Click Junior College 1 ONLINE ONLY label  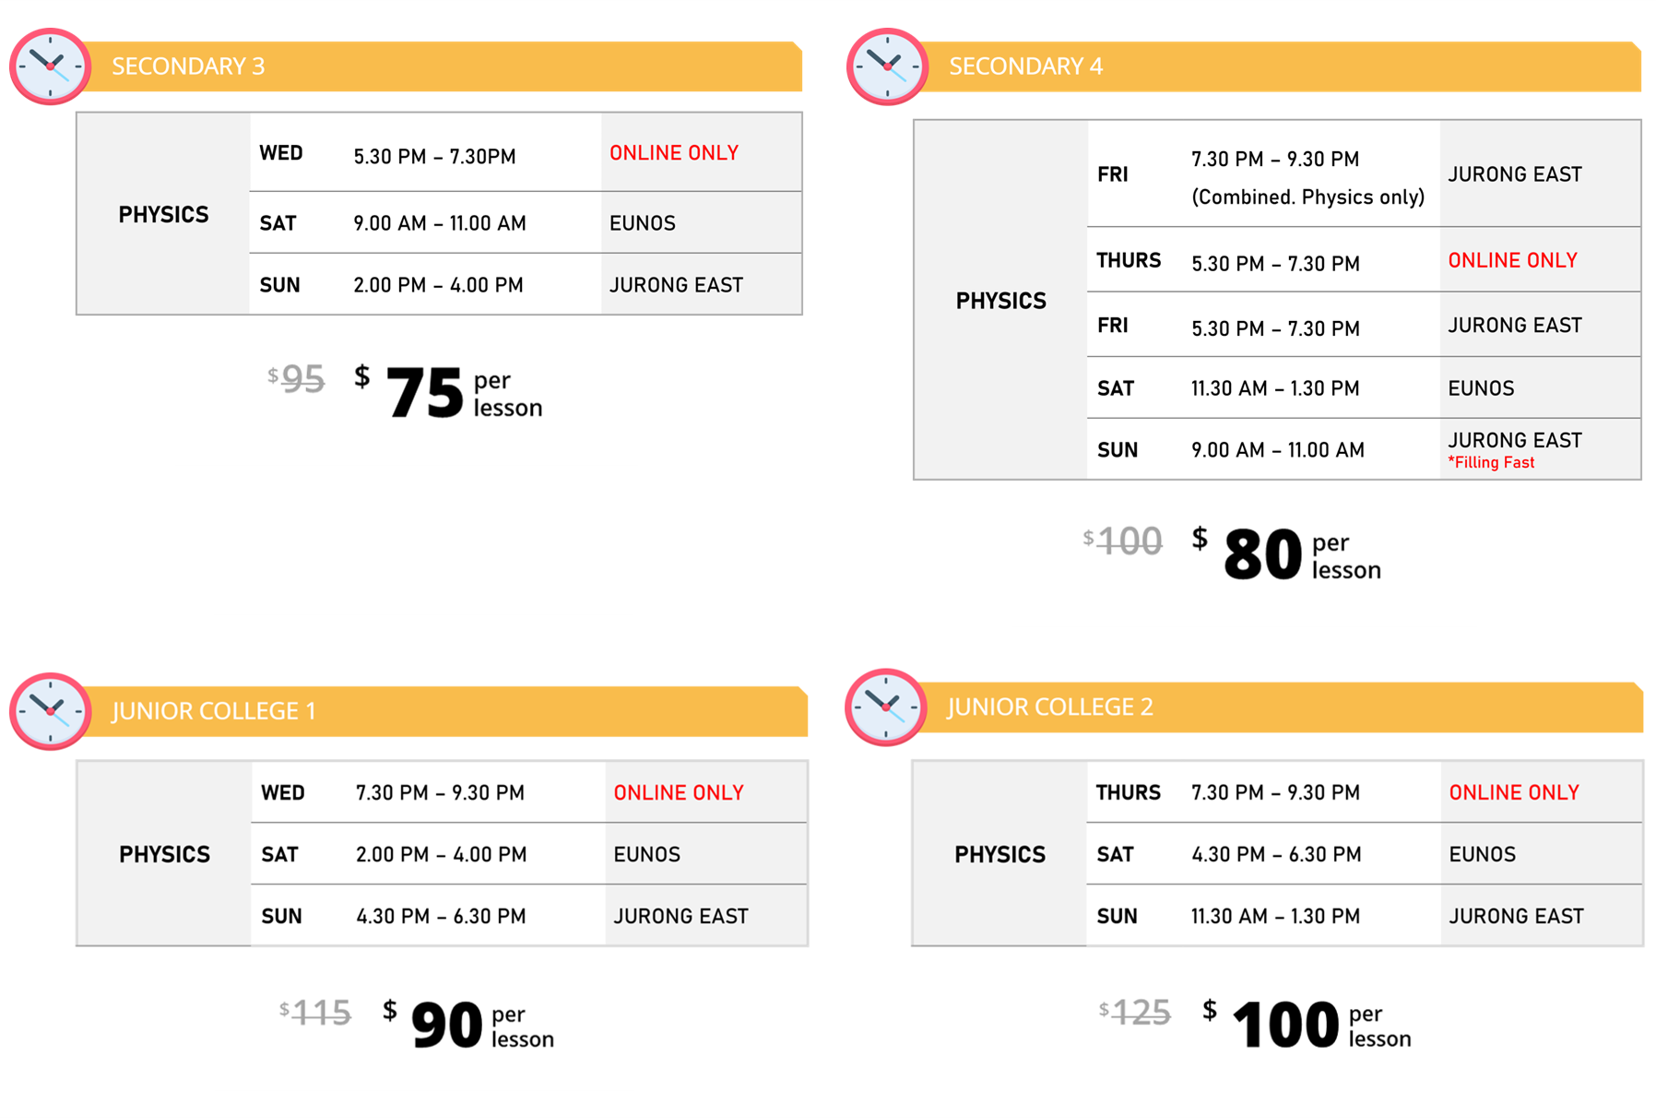tap(678, 793)
